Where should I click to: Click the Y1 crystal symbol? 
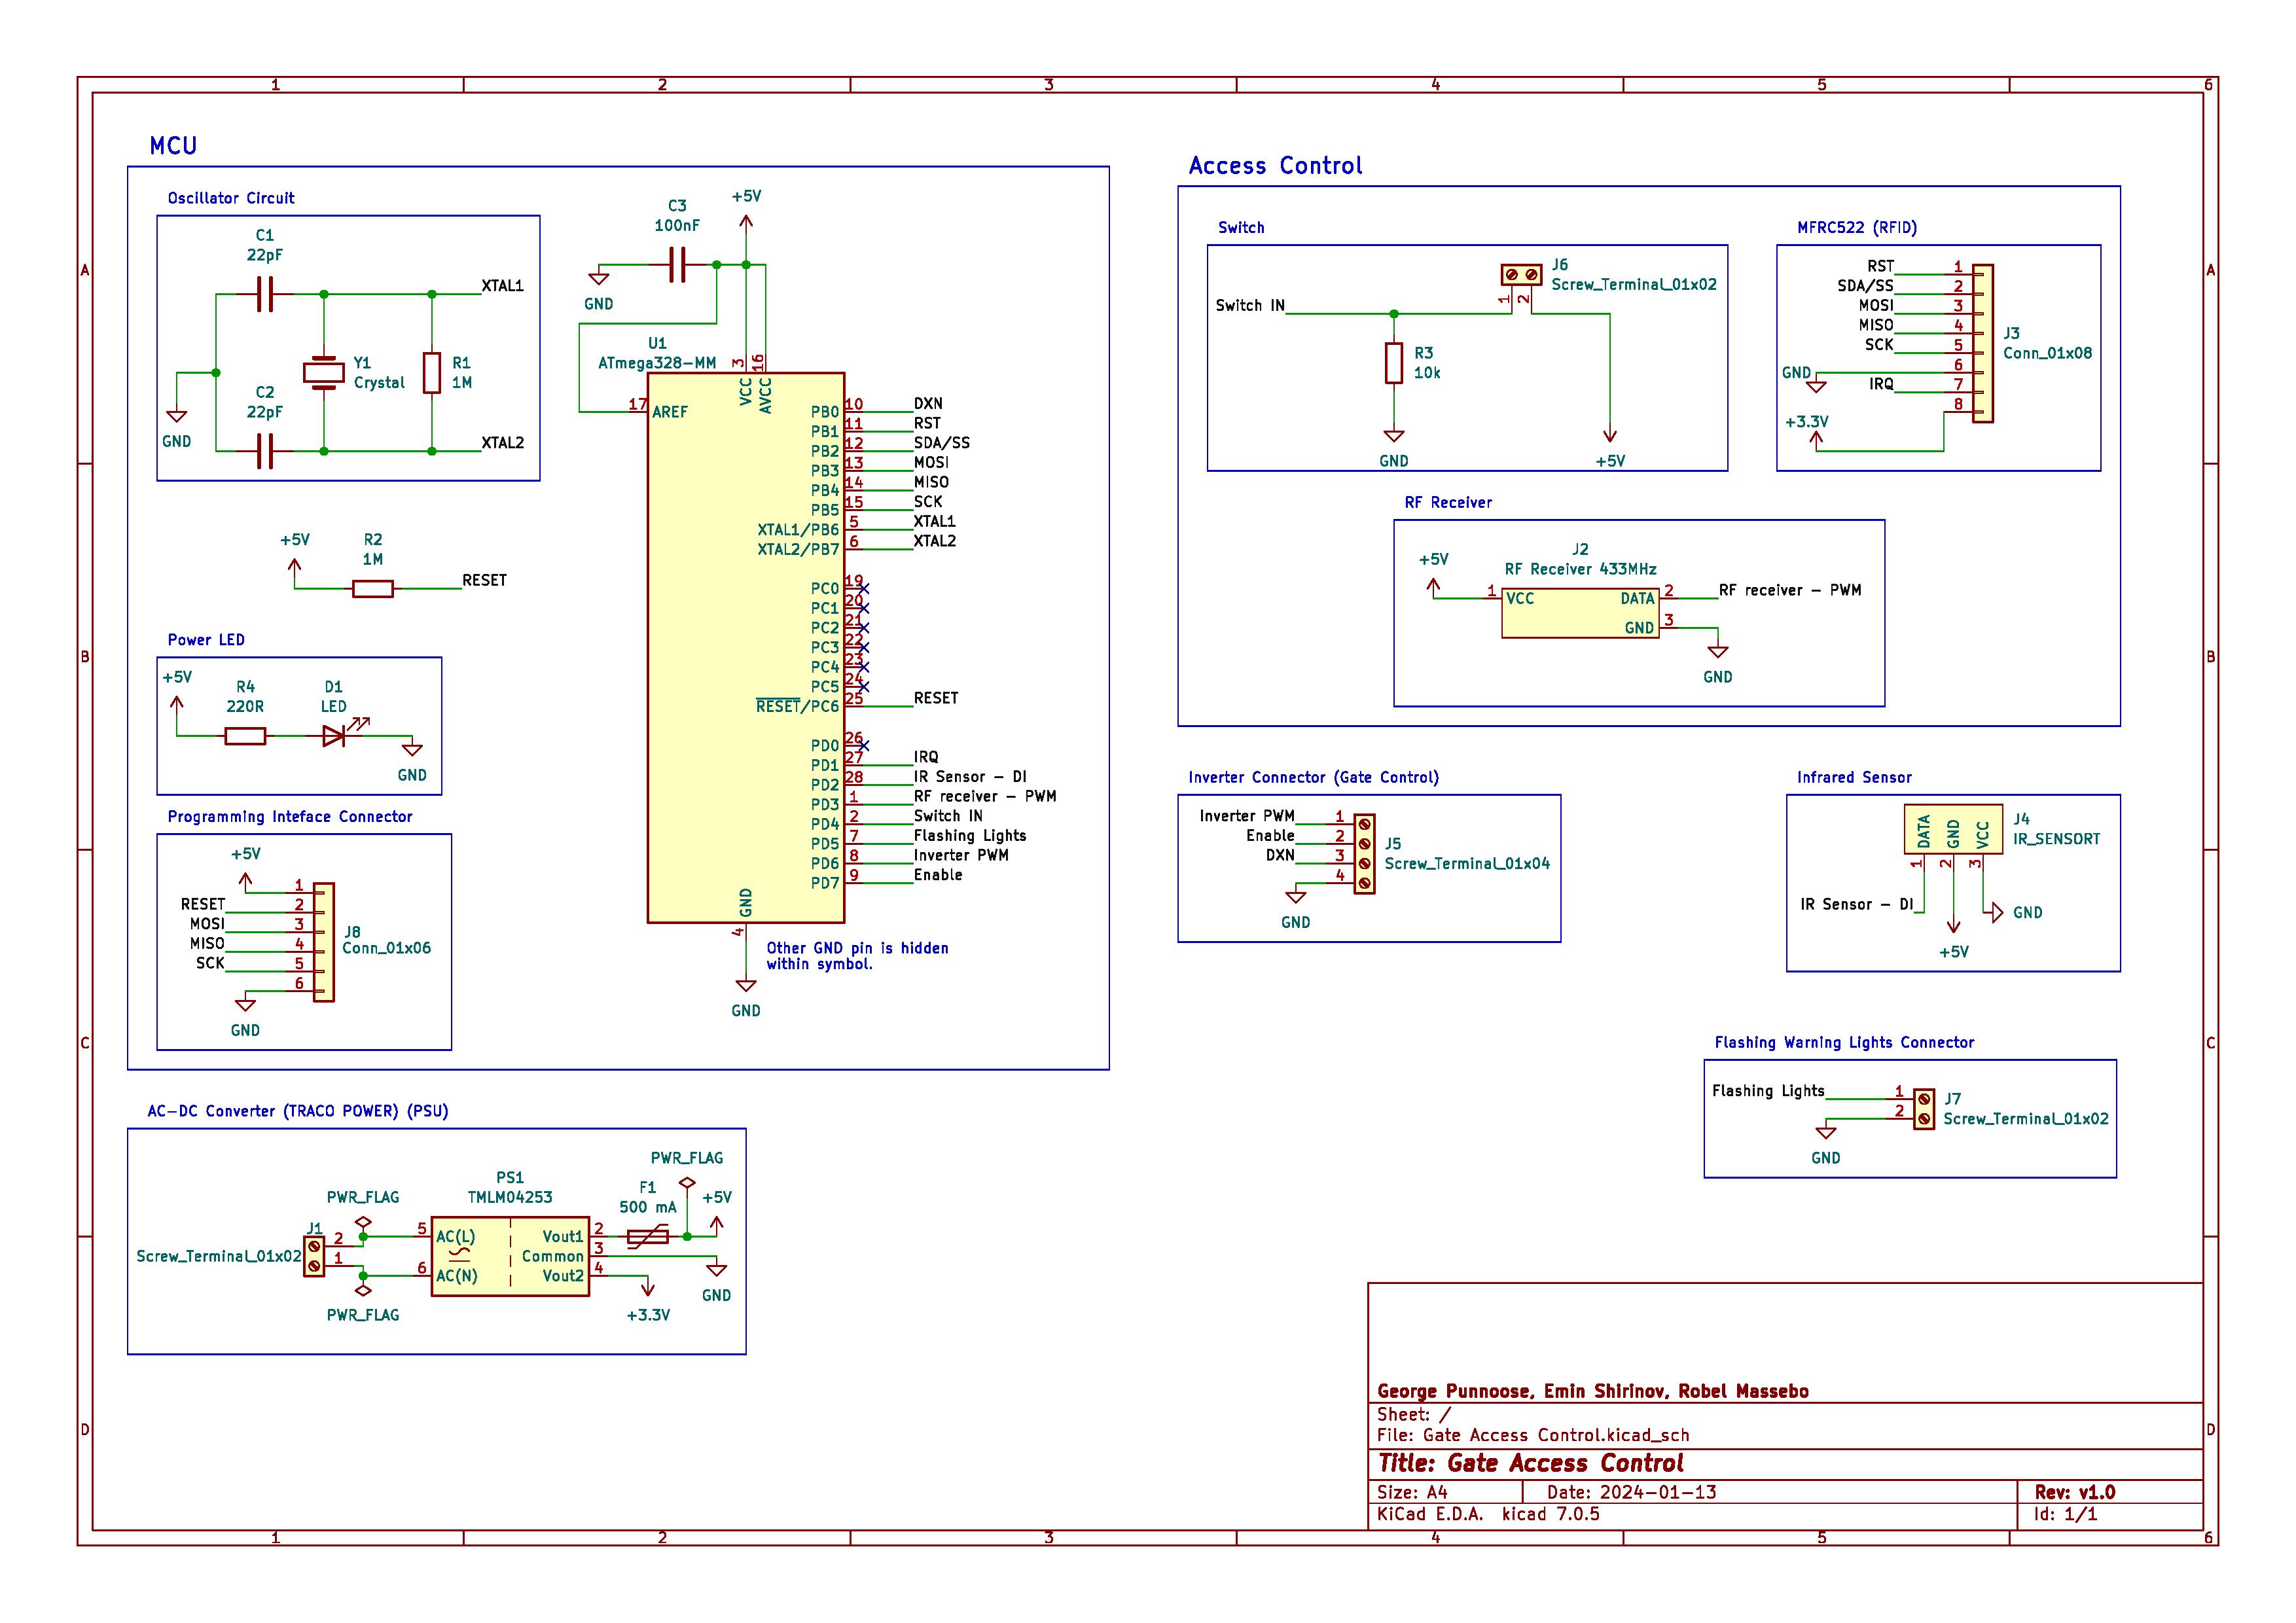324,373
